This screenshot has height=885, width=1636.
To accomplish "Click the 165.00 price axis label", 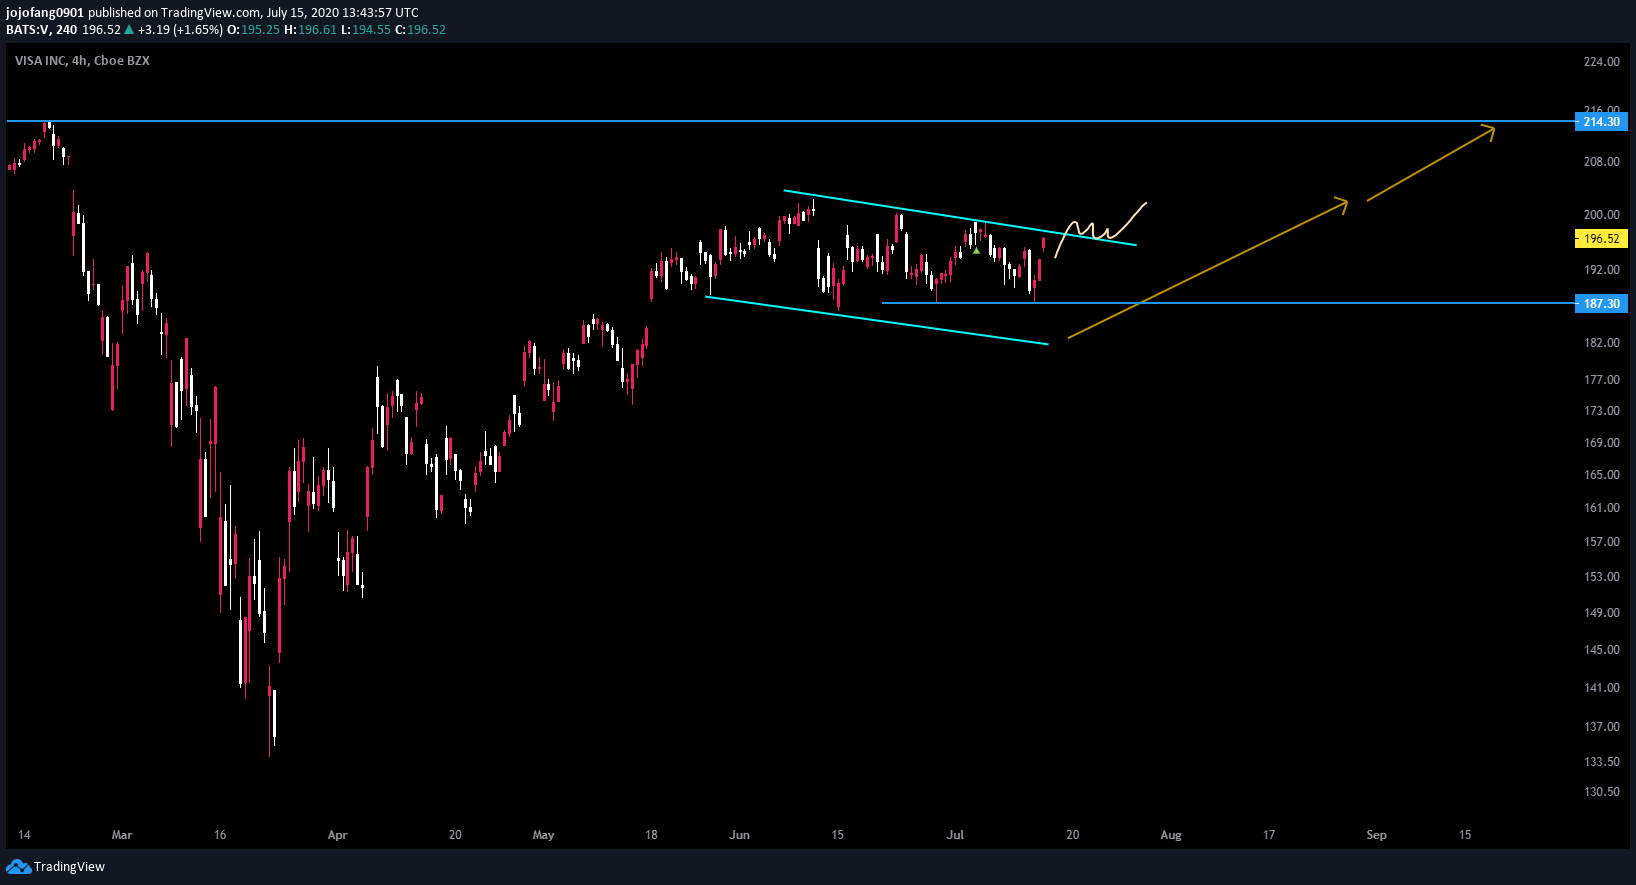I will click(x=1601, y=475).
